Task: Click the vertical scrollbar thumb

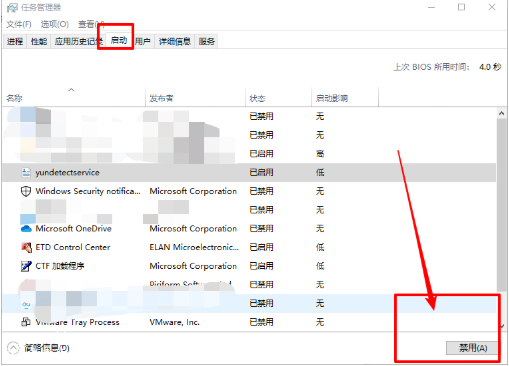Action: (501, 205)
